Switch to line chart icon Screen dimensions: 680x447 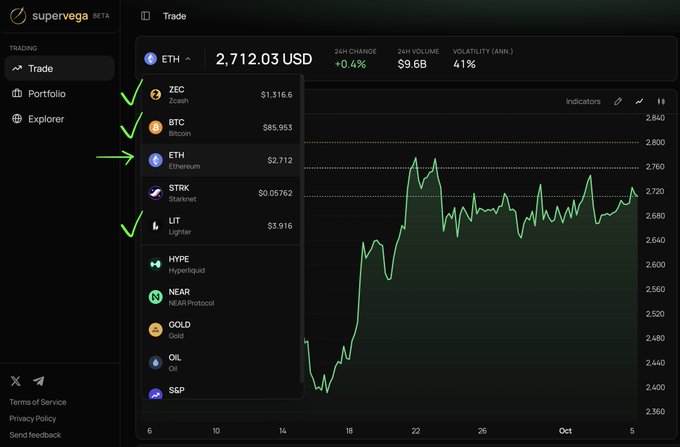point(639,101)
